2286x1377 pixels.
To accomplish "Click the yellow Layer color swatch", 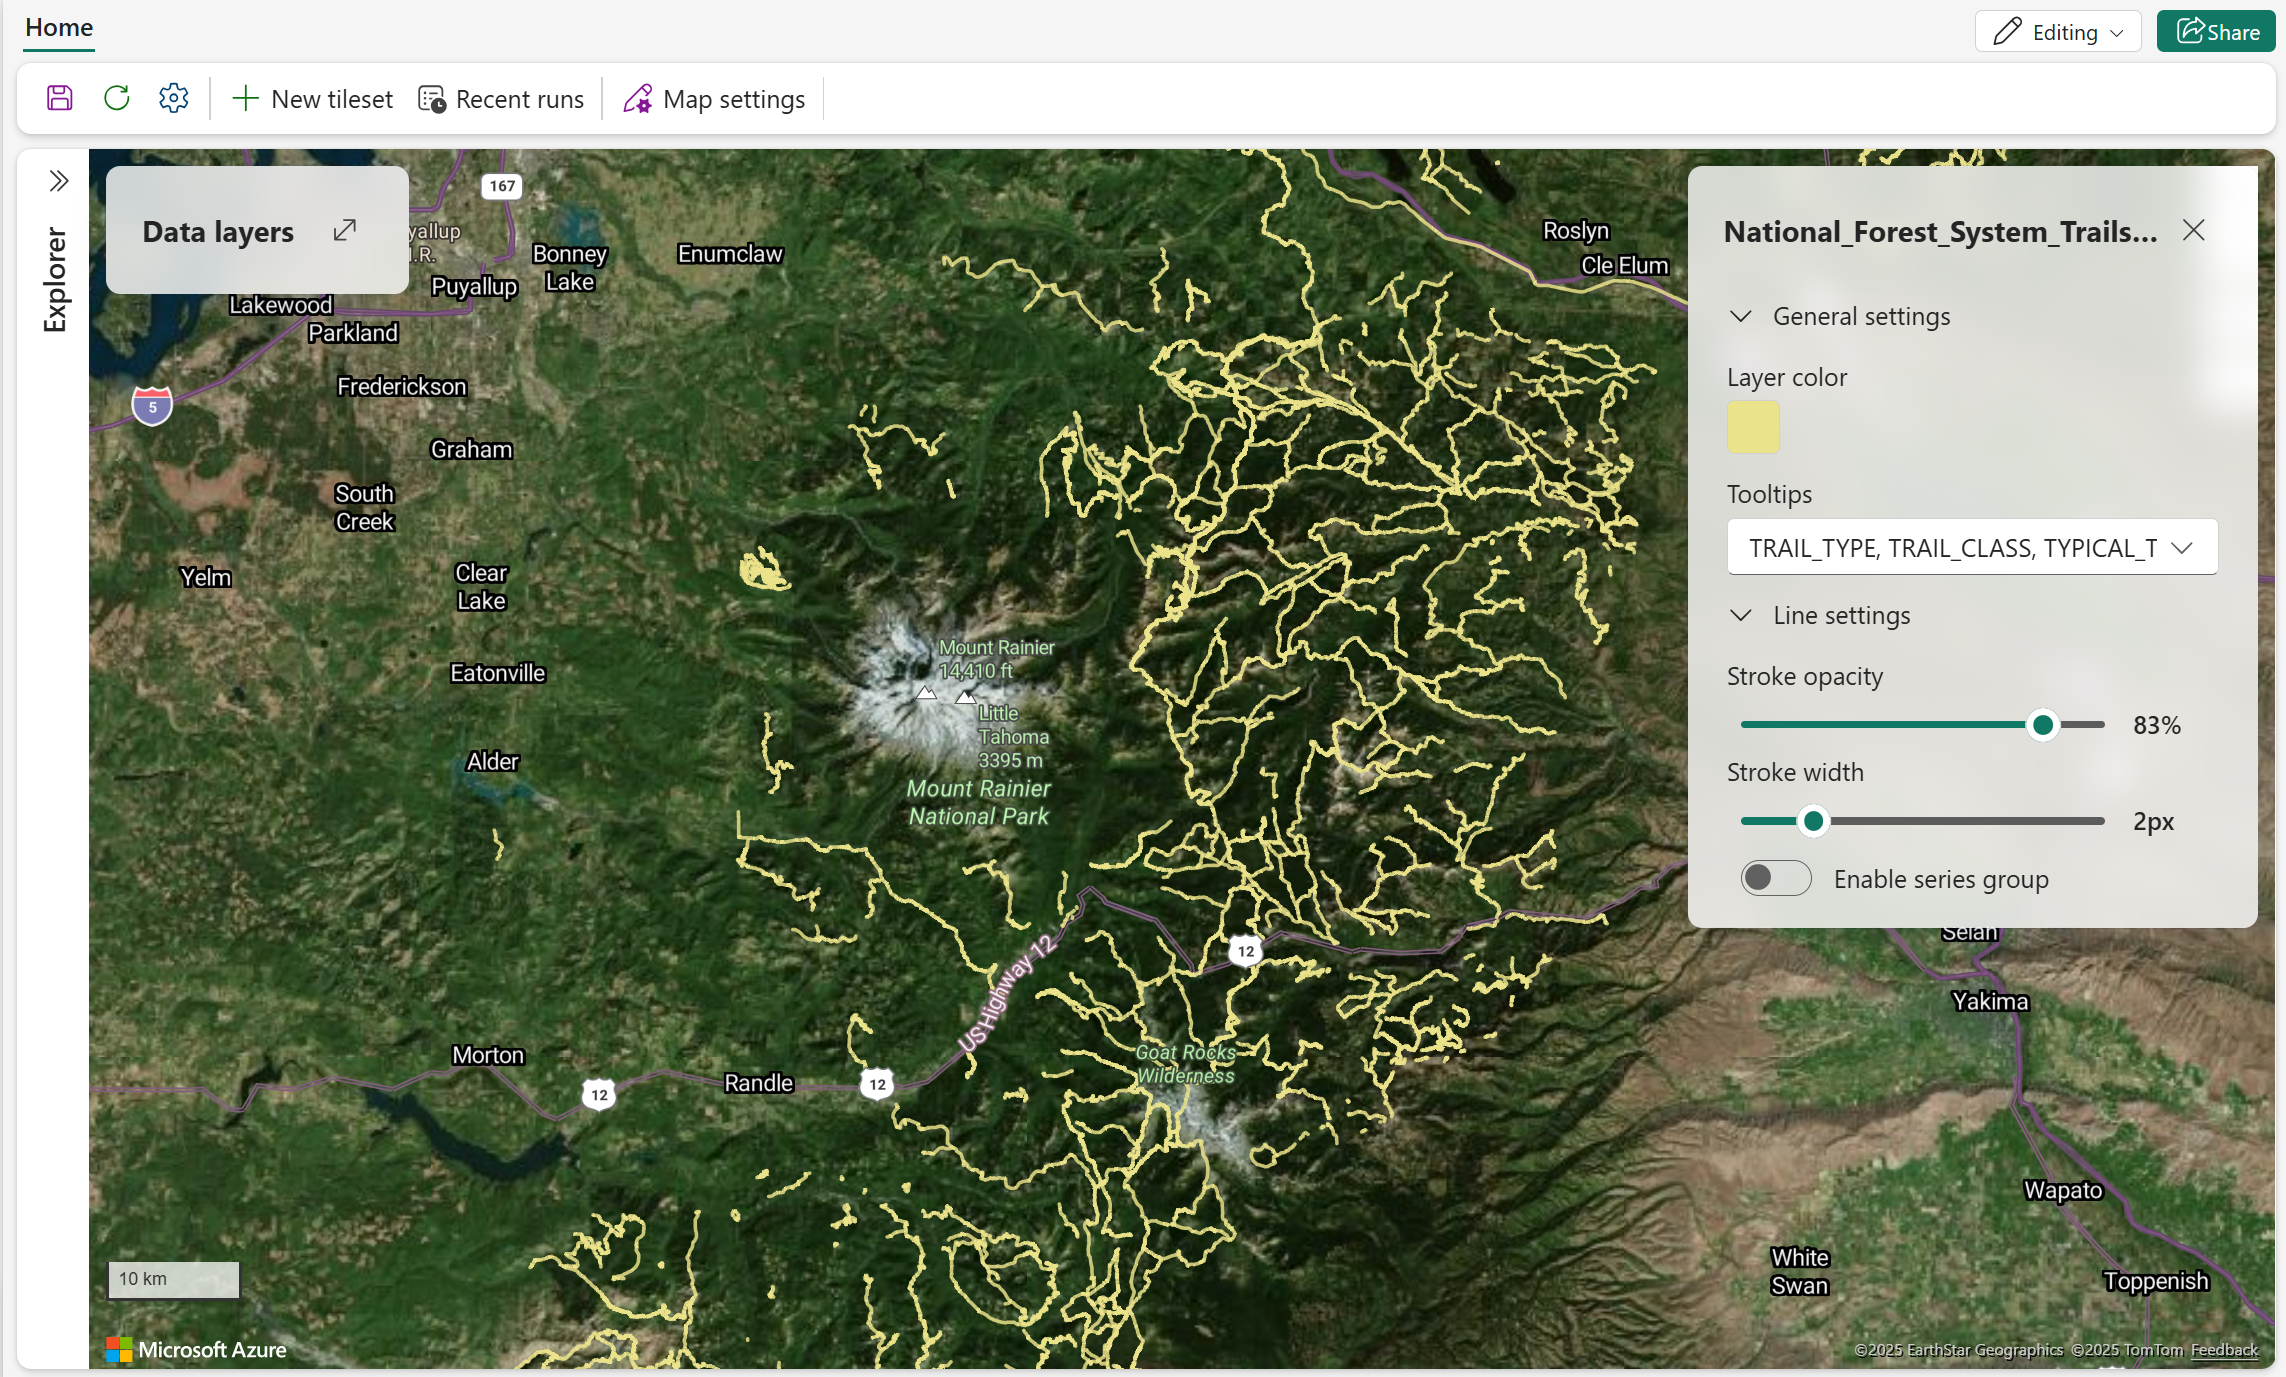I will coord(1753,428).
